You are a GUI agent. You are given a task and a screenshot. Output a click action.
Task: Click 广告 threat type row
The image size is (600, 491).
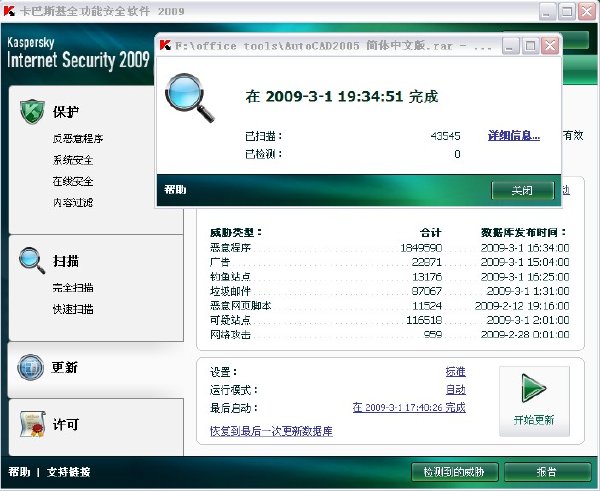click(x=390, y=262)
